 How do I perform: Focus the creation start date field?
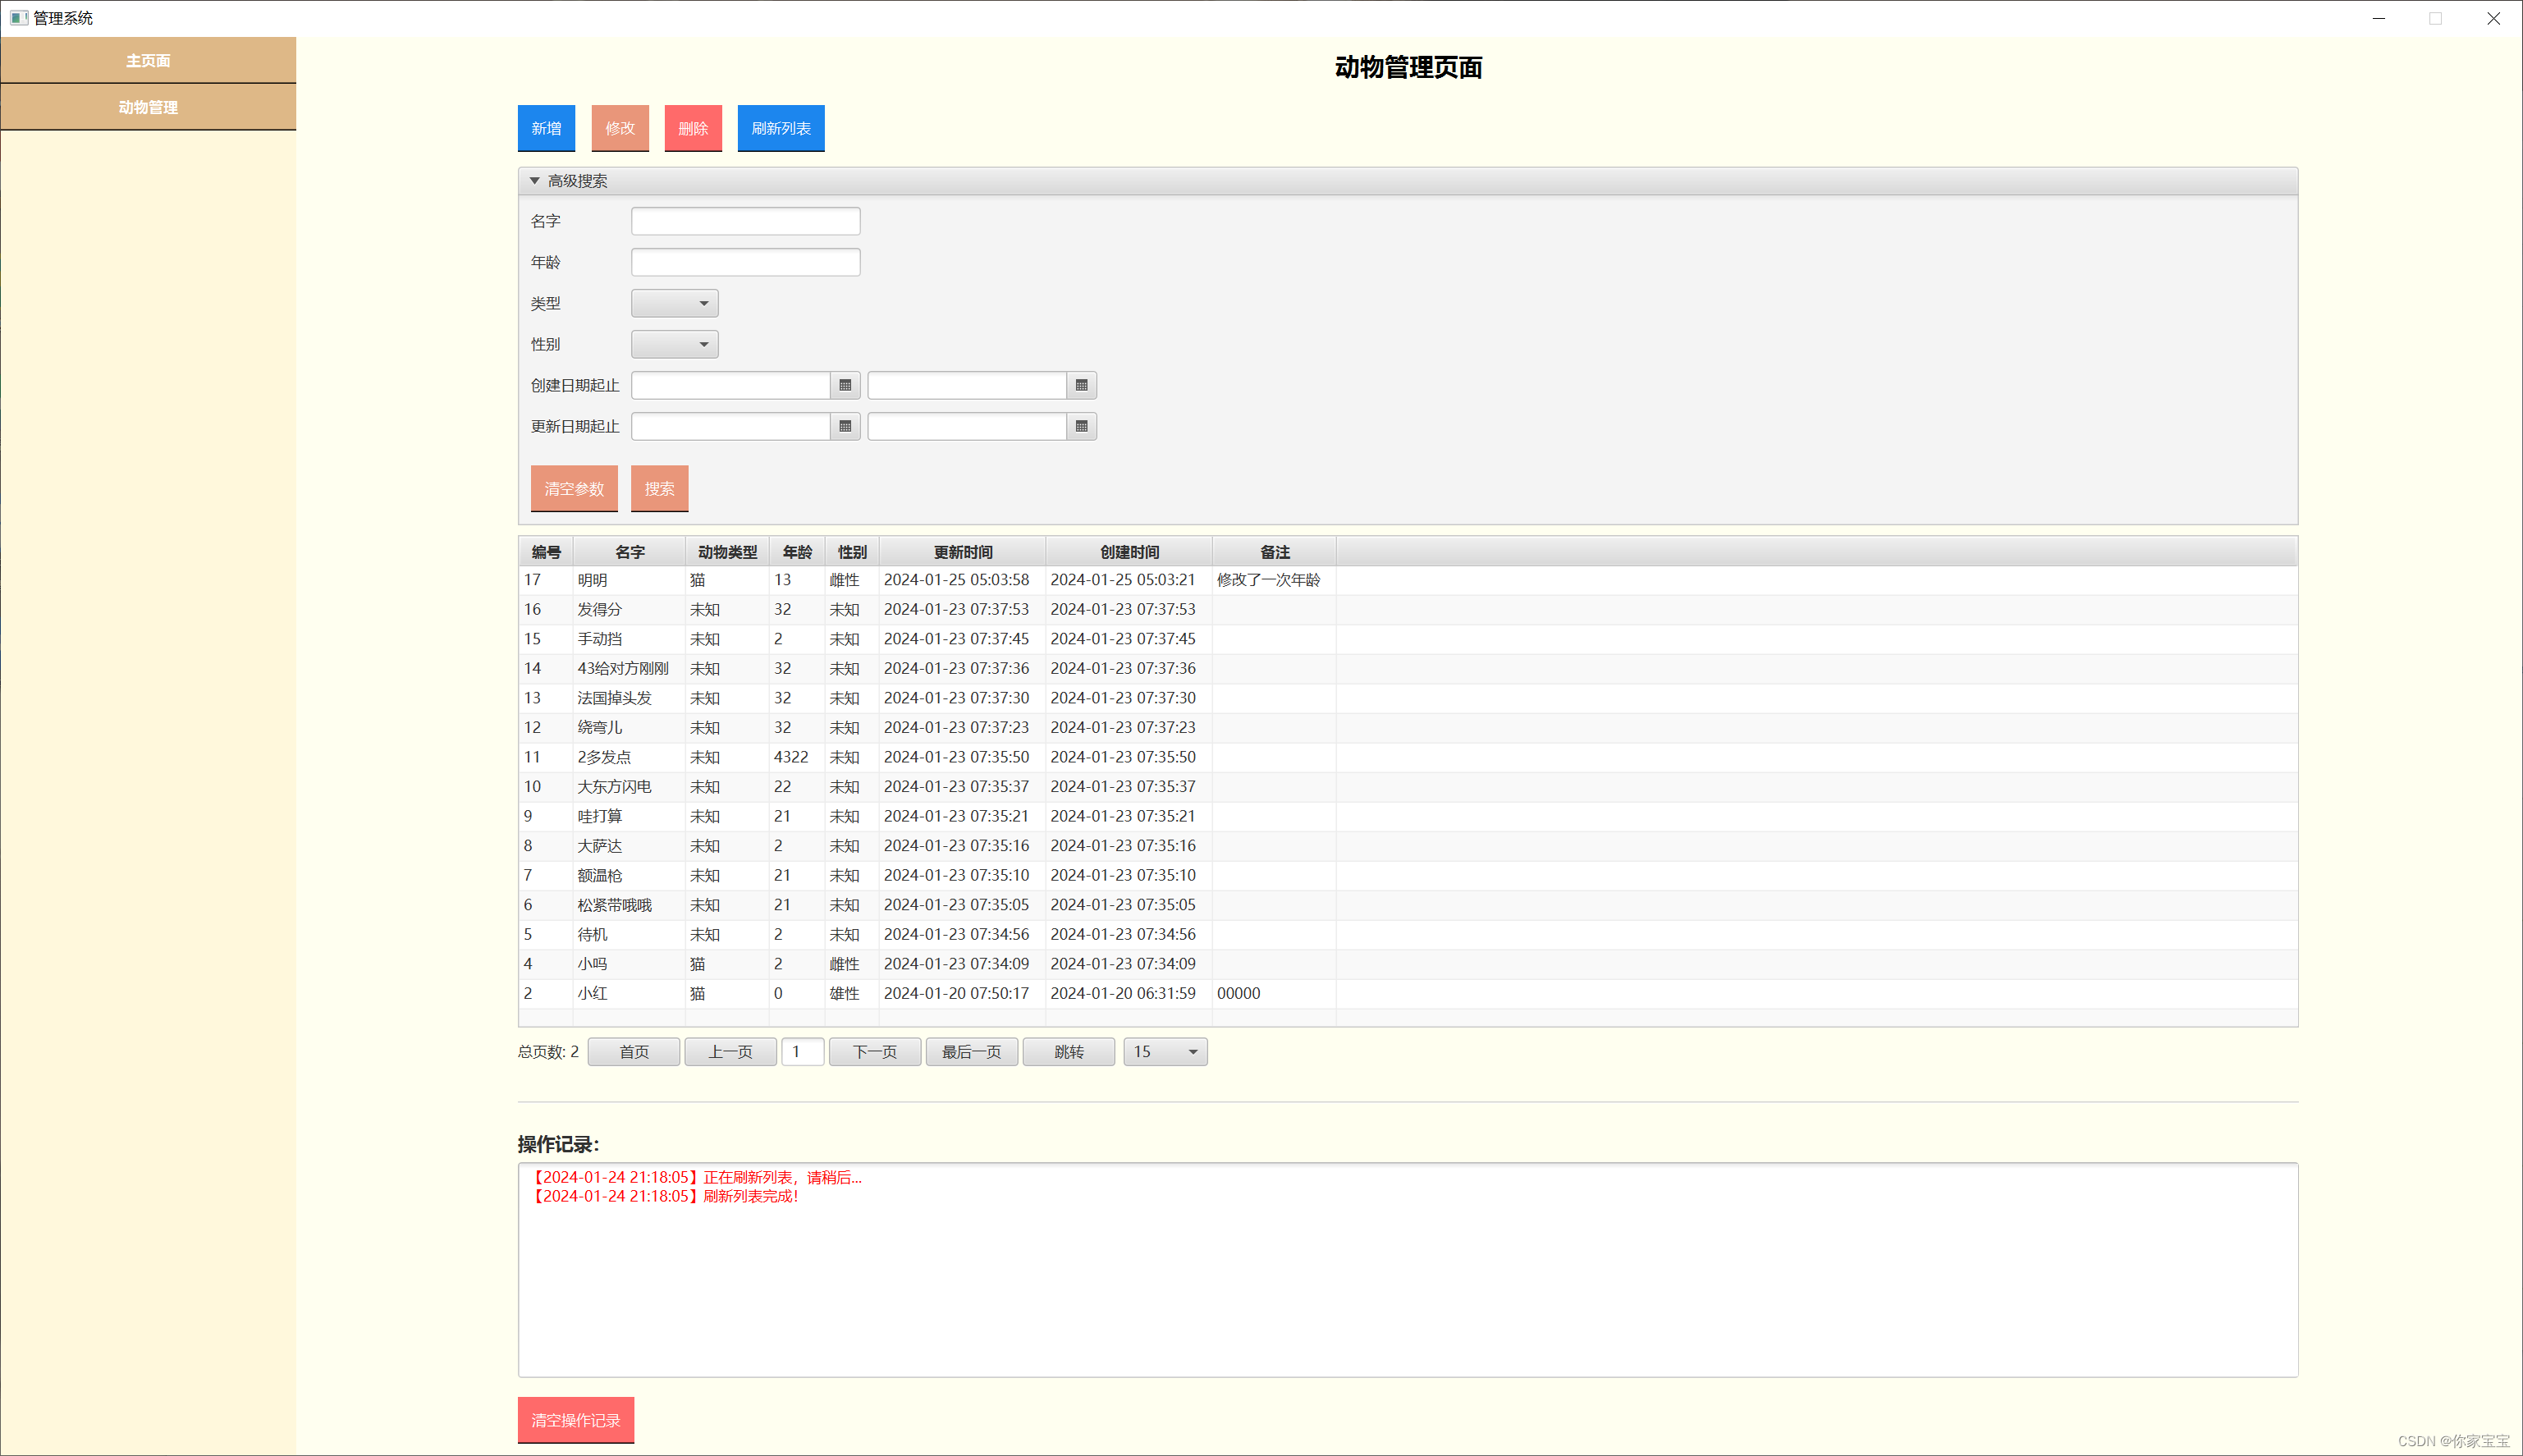(731, 385)
